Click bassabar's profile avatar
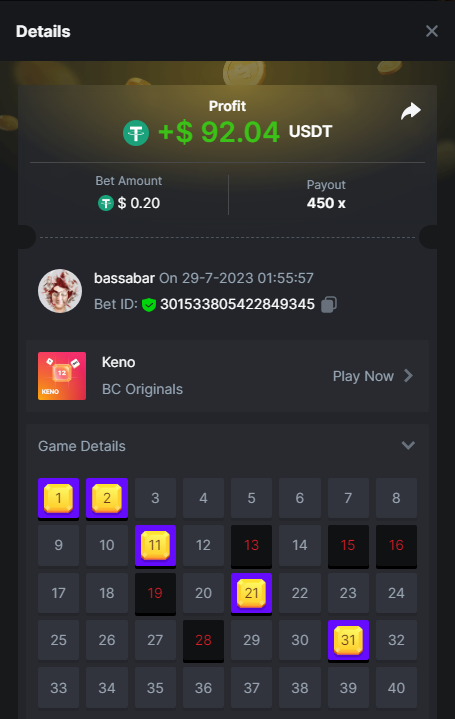Viewport: 455px width, 719px height. [60, 291]
